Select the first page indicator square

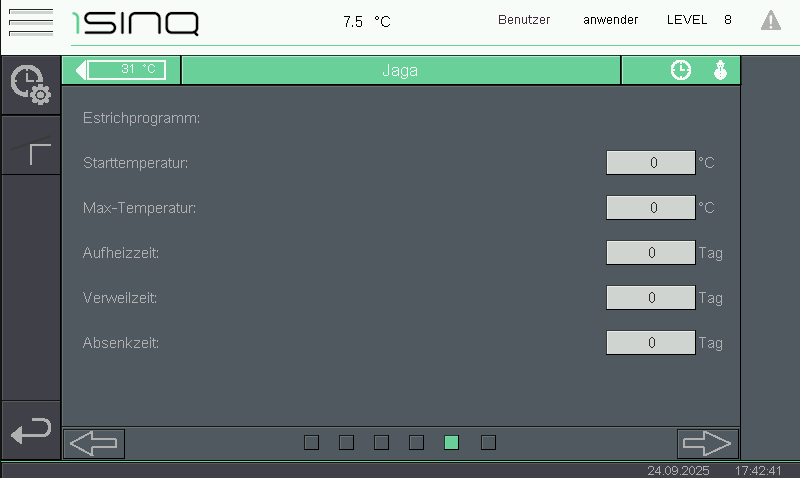coord(311,442)
